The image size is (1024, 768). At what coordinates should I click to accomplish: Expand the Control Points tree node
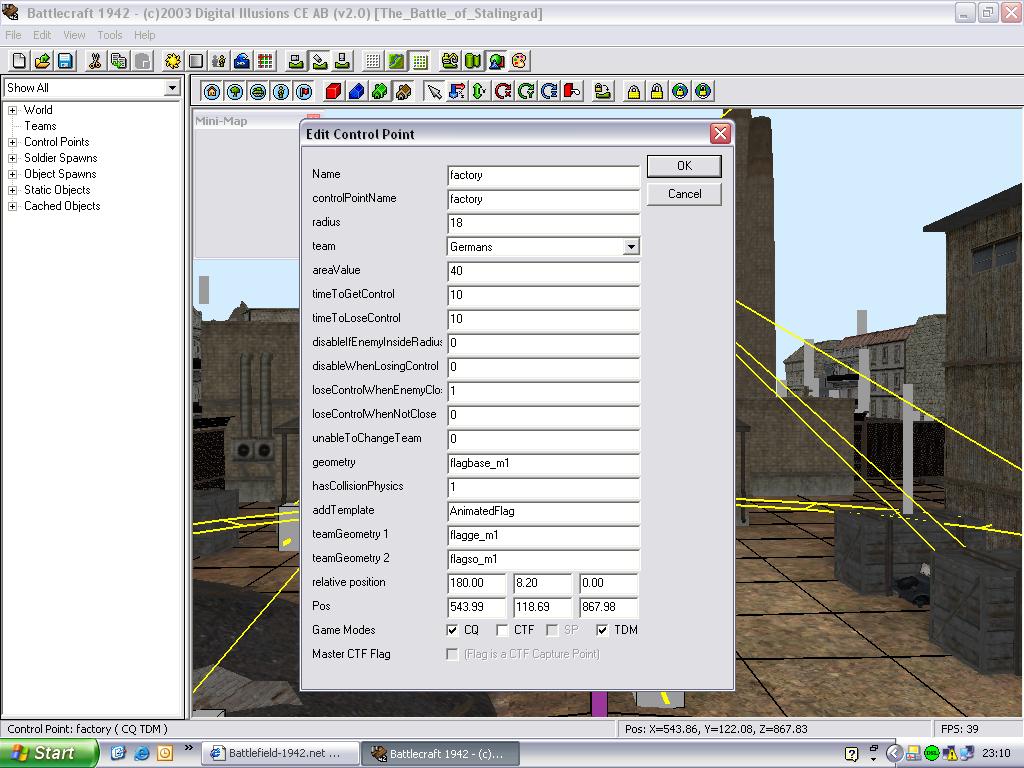(x=12, y=142)
